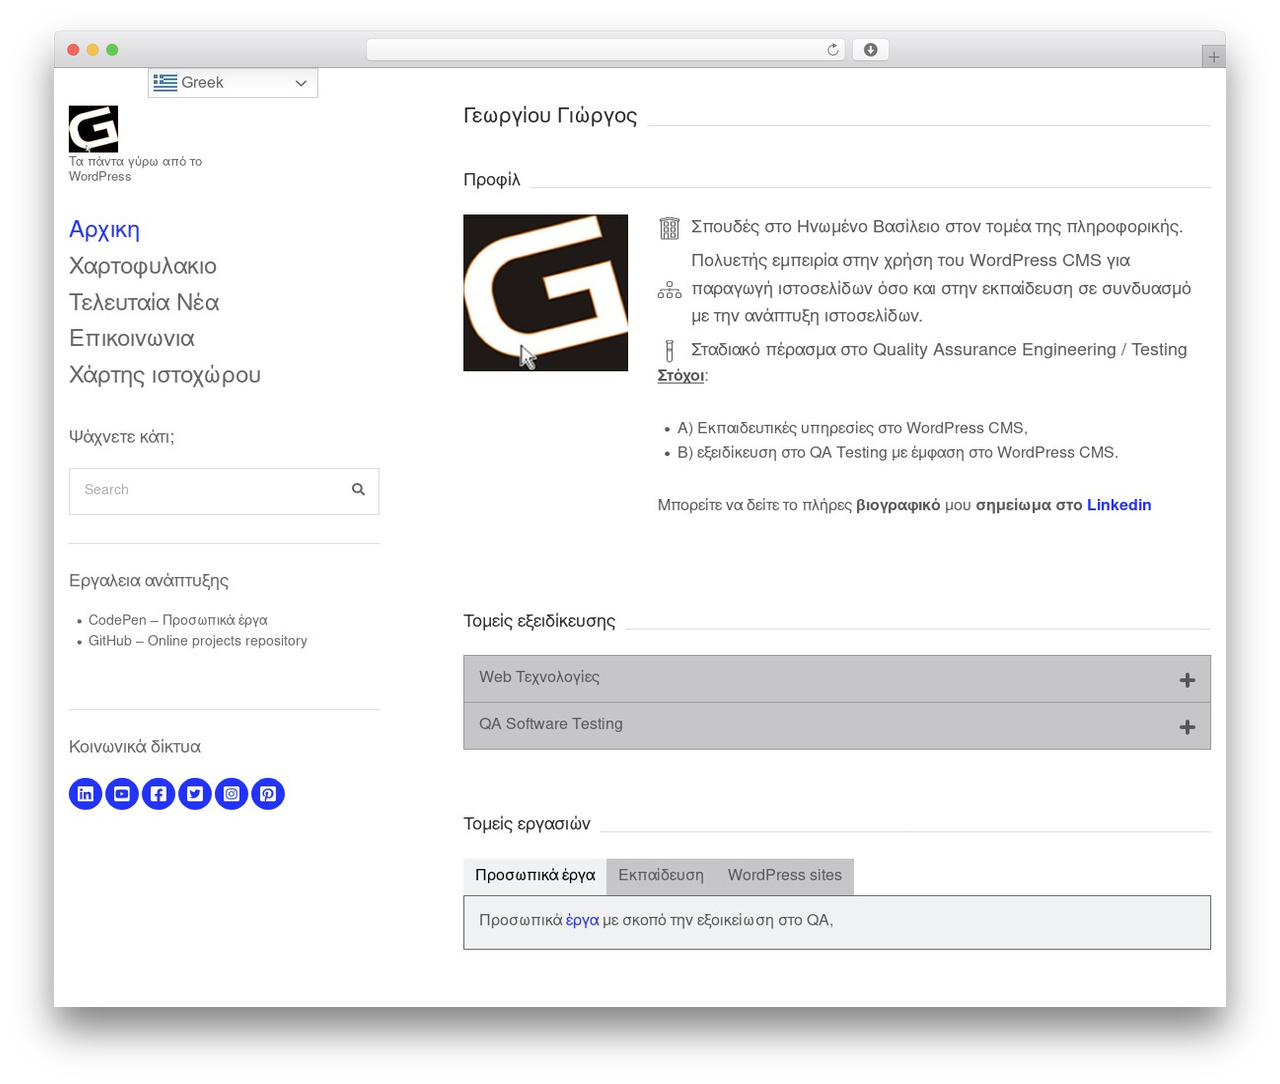
Task: Click the hierarchy icon beside Πολυετής εμπειρία
Action: point(670,290)
